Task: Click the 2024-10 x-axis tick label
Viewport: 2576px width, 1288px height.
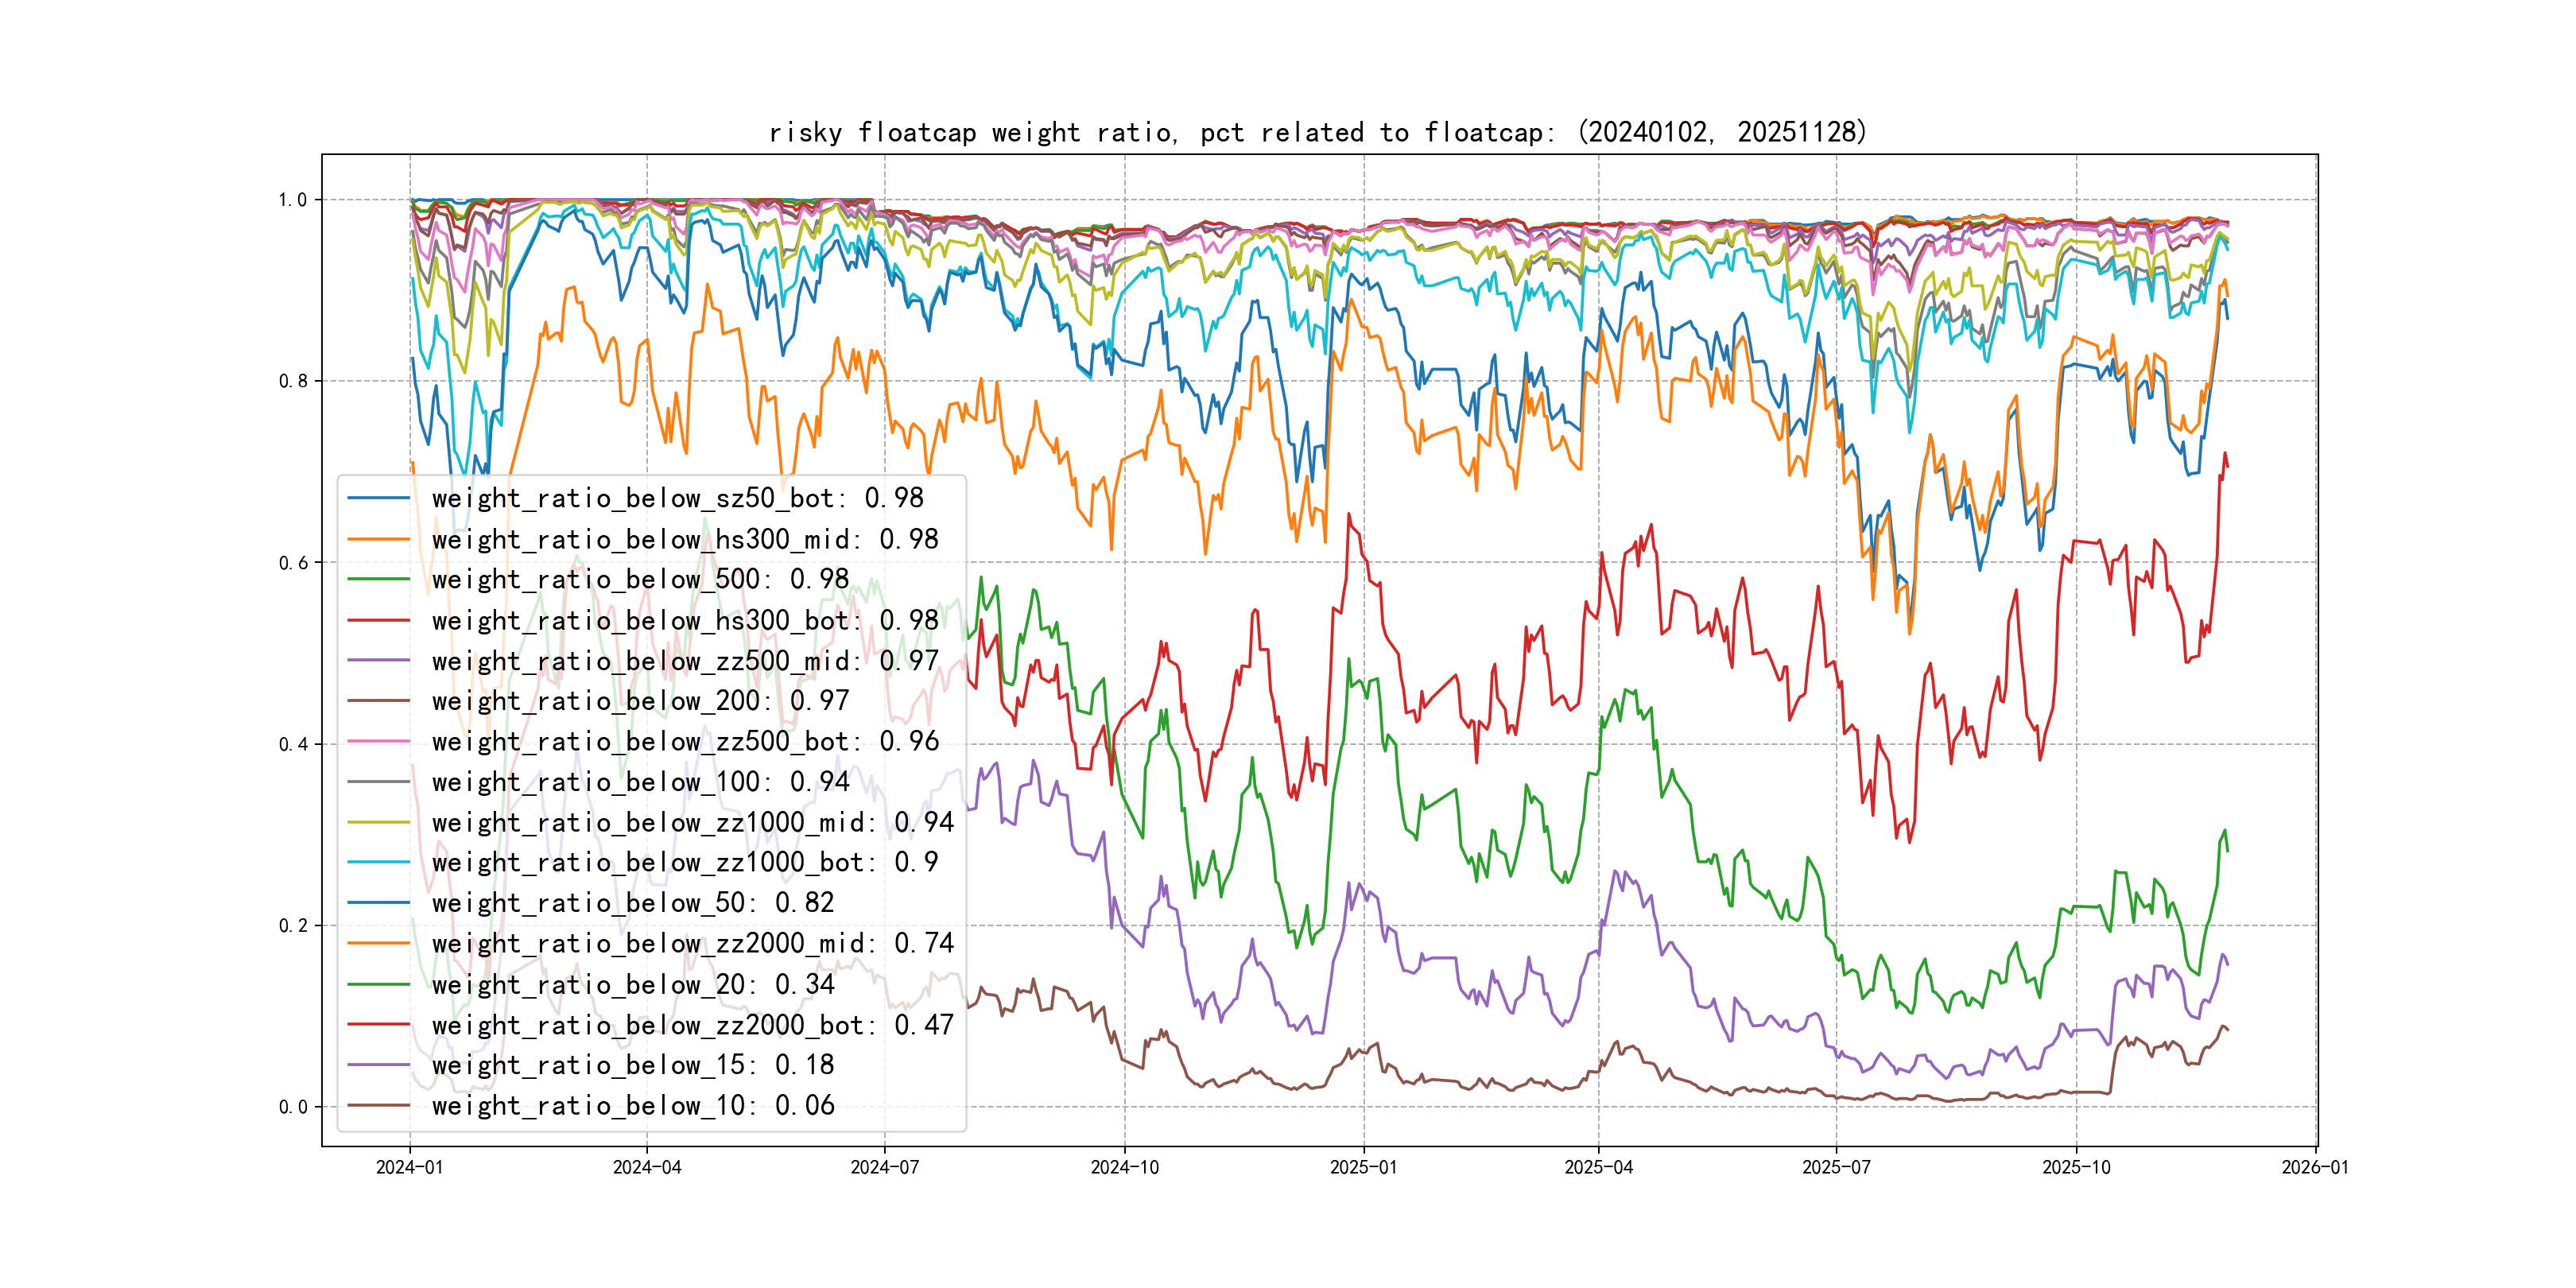Action: 1124,1167
